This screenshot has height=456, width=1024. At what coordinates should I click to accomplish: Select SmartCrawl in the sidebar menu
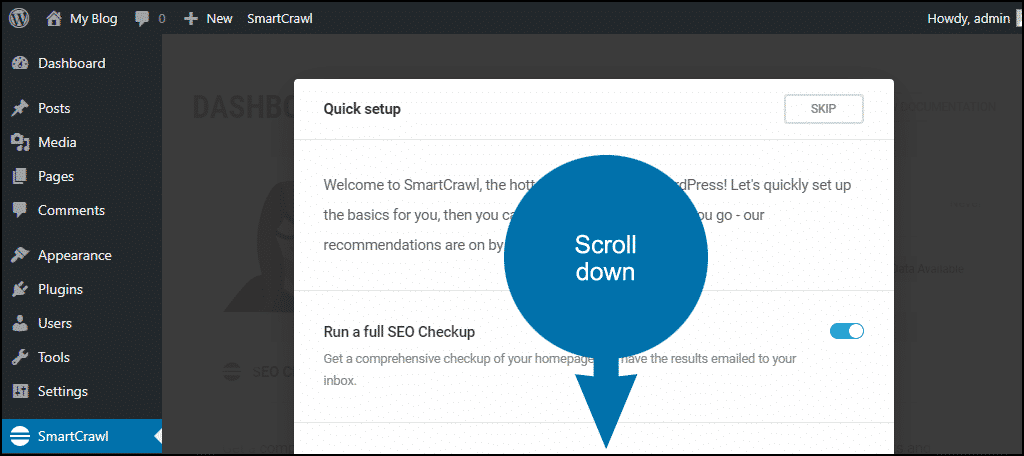(73, 436)
